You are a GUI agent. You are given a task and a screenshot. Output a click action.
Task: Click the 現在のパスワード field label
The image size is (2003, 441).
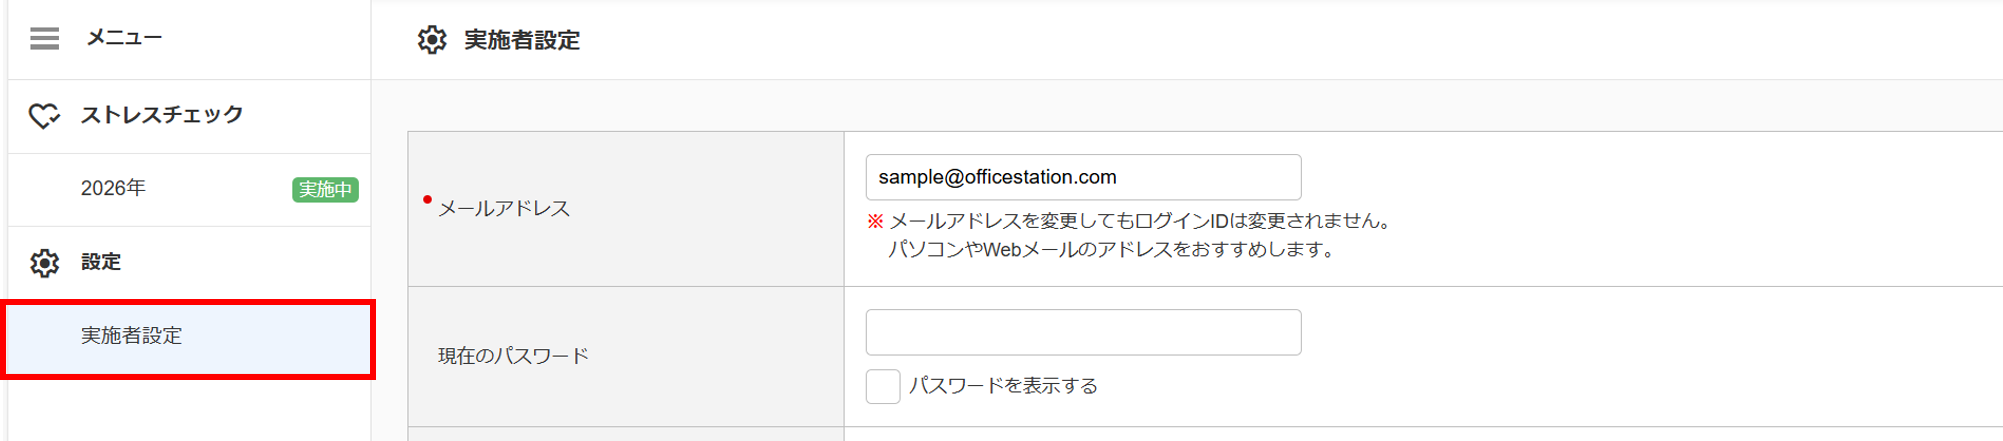[513, 356]
